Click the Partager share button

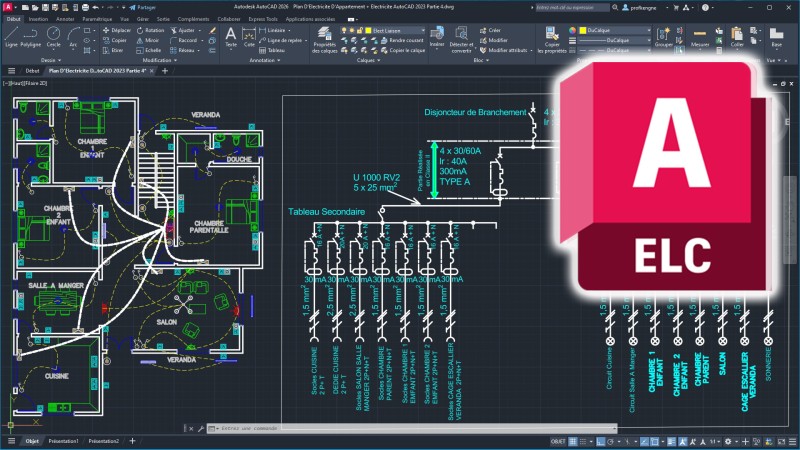142,8
